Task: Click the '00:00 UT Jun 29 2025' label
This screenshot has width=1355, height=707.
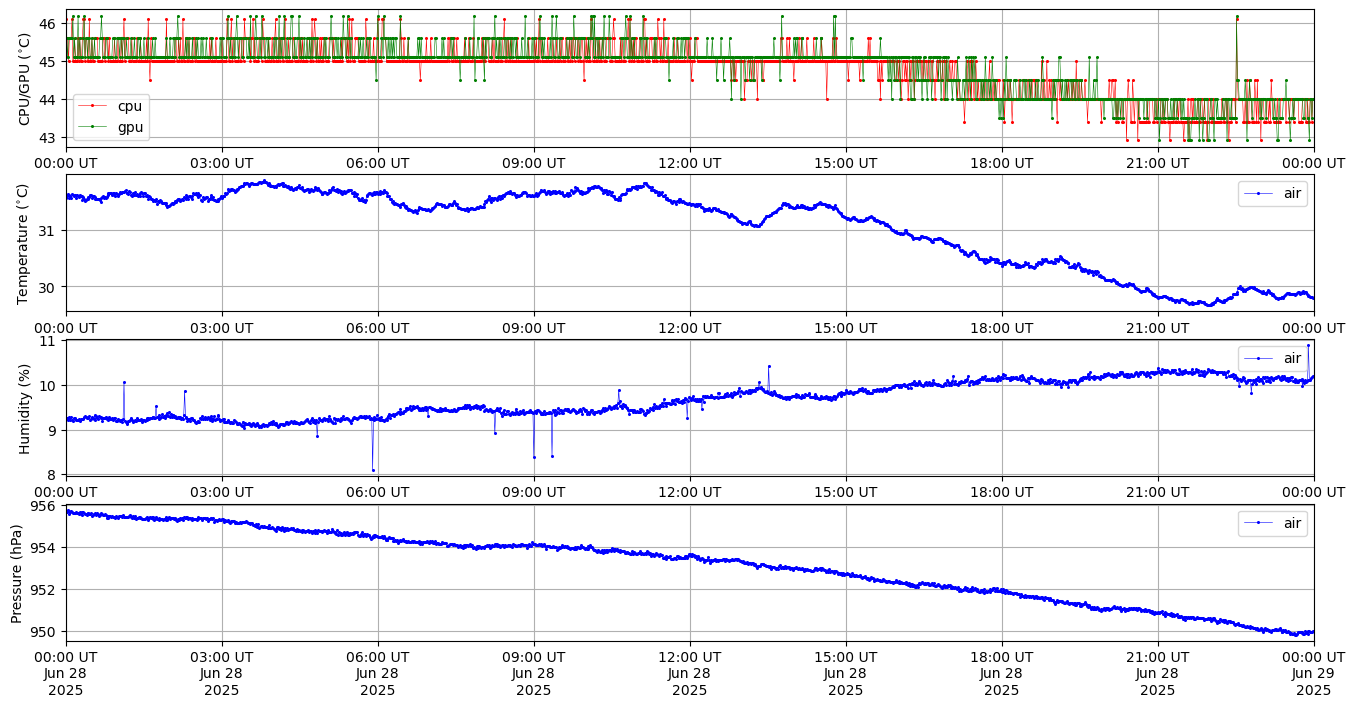Action: 1314,674
